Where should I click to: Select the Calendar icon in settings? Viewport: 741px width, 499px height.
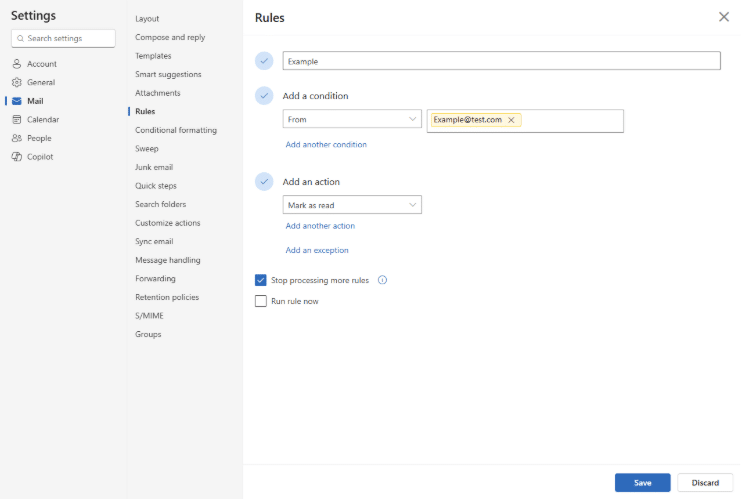[17, 119]
